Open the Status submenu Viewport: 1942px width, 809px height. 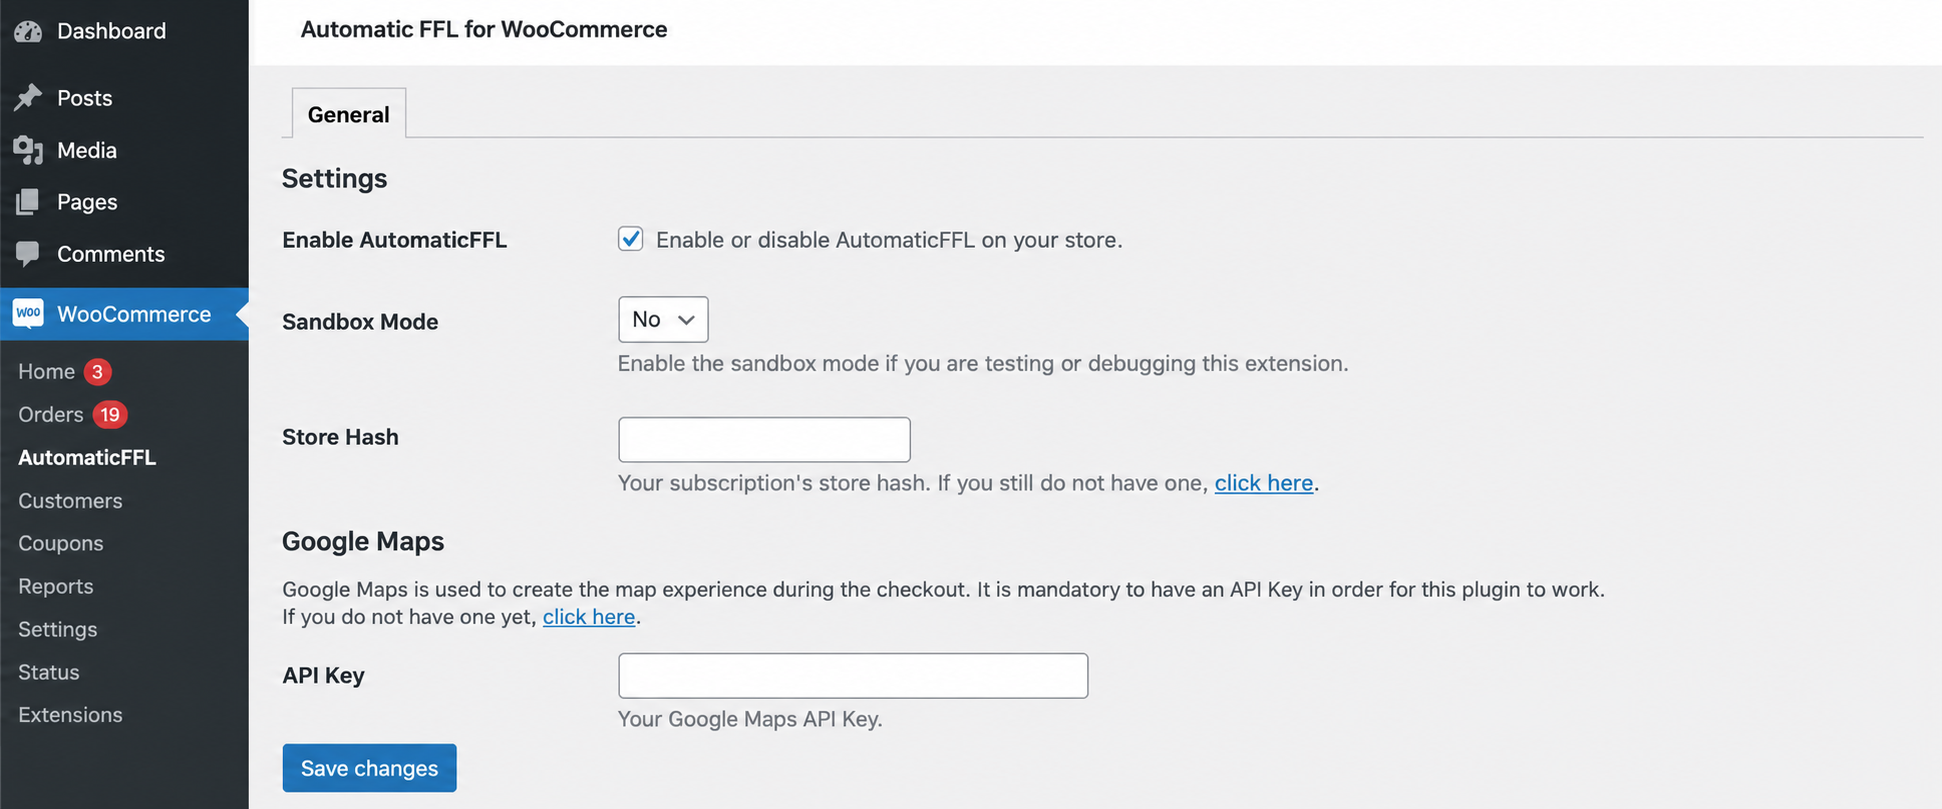49,672
